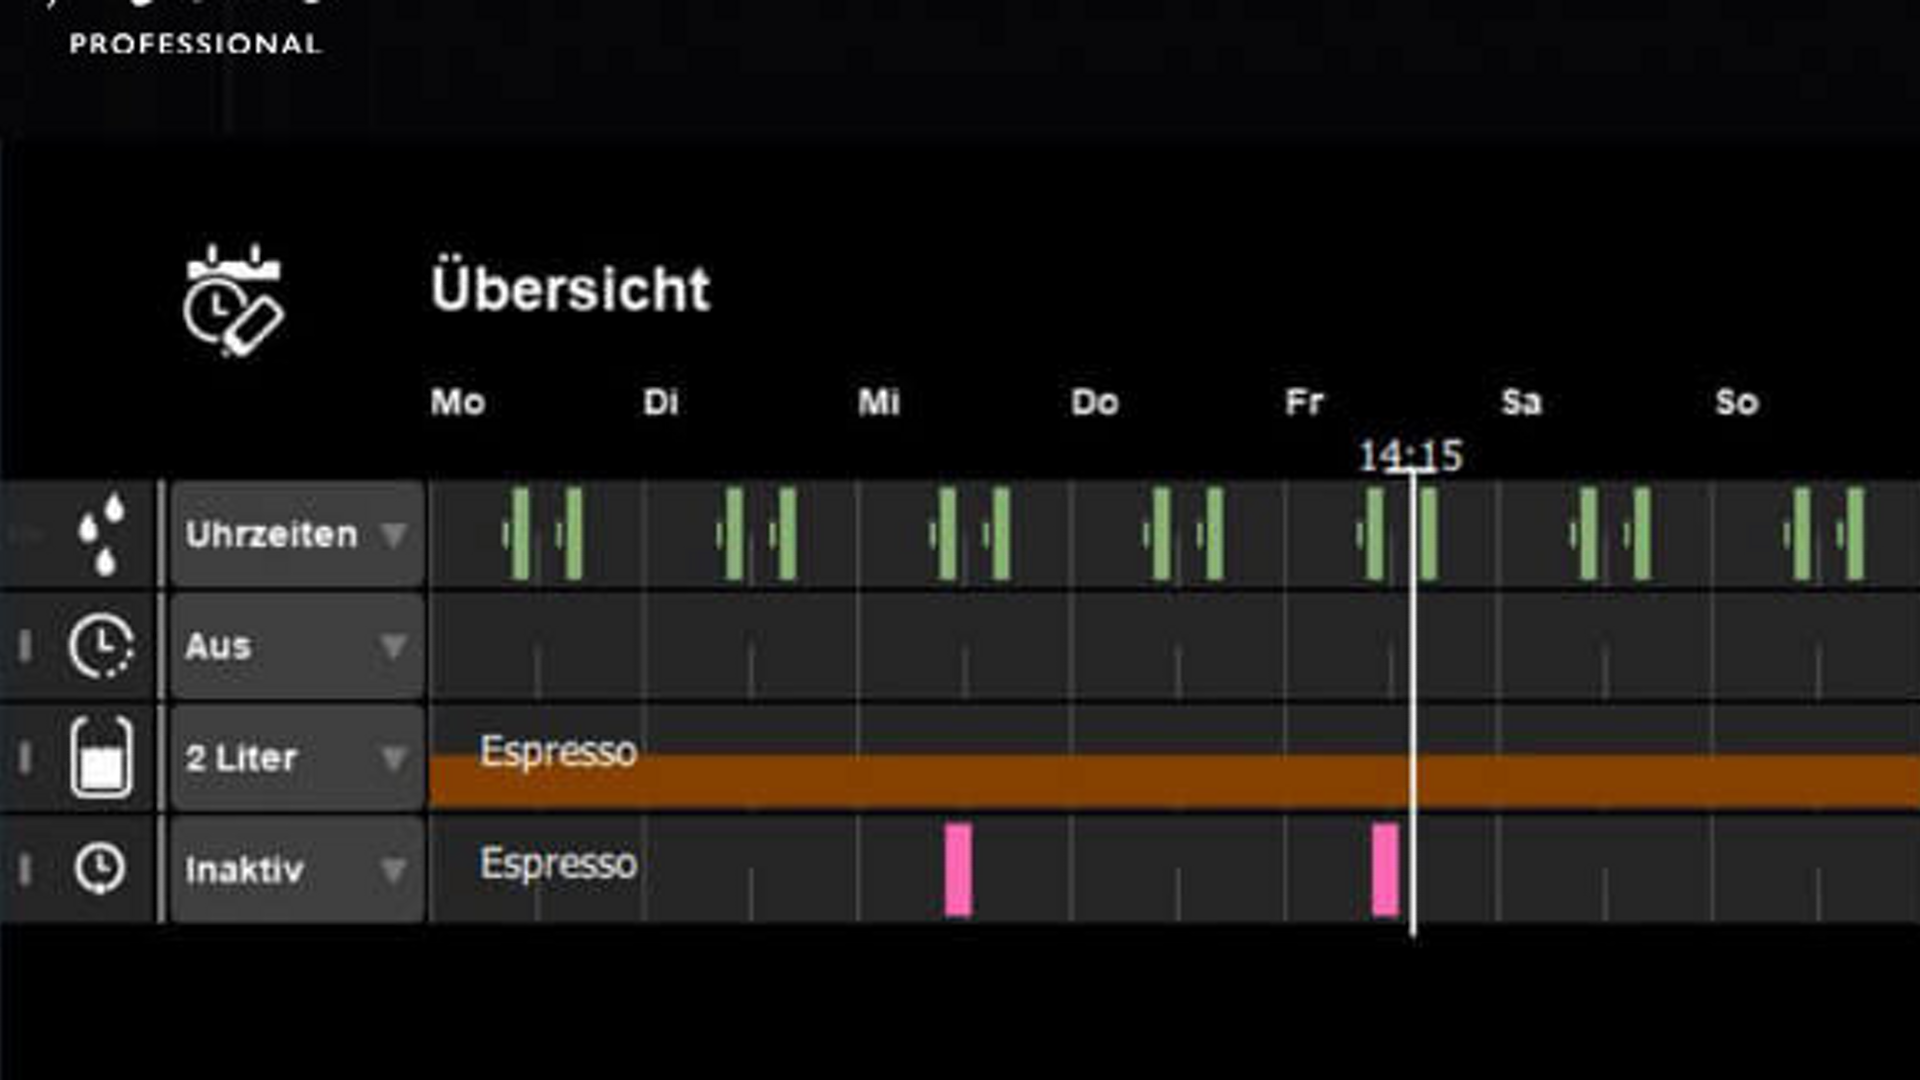Click the water tank container icon
This screenshot has height=1080, width=1920.
coord(101,758)
